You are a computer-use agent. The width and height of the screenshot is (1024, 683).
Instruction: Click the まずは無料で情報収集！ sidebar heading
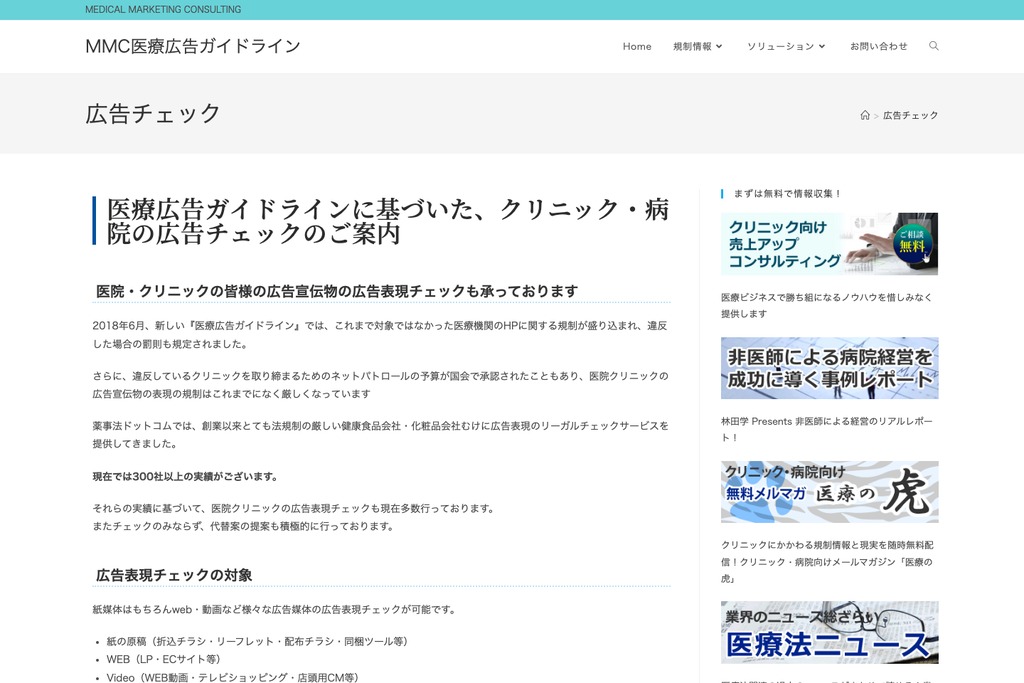[x=788, y=193]
